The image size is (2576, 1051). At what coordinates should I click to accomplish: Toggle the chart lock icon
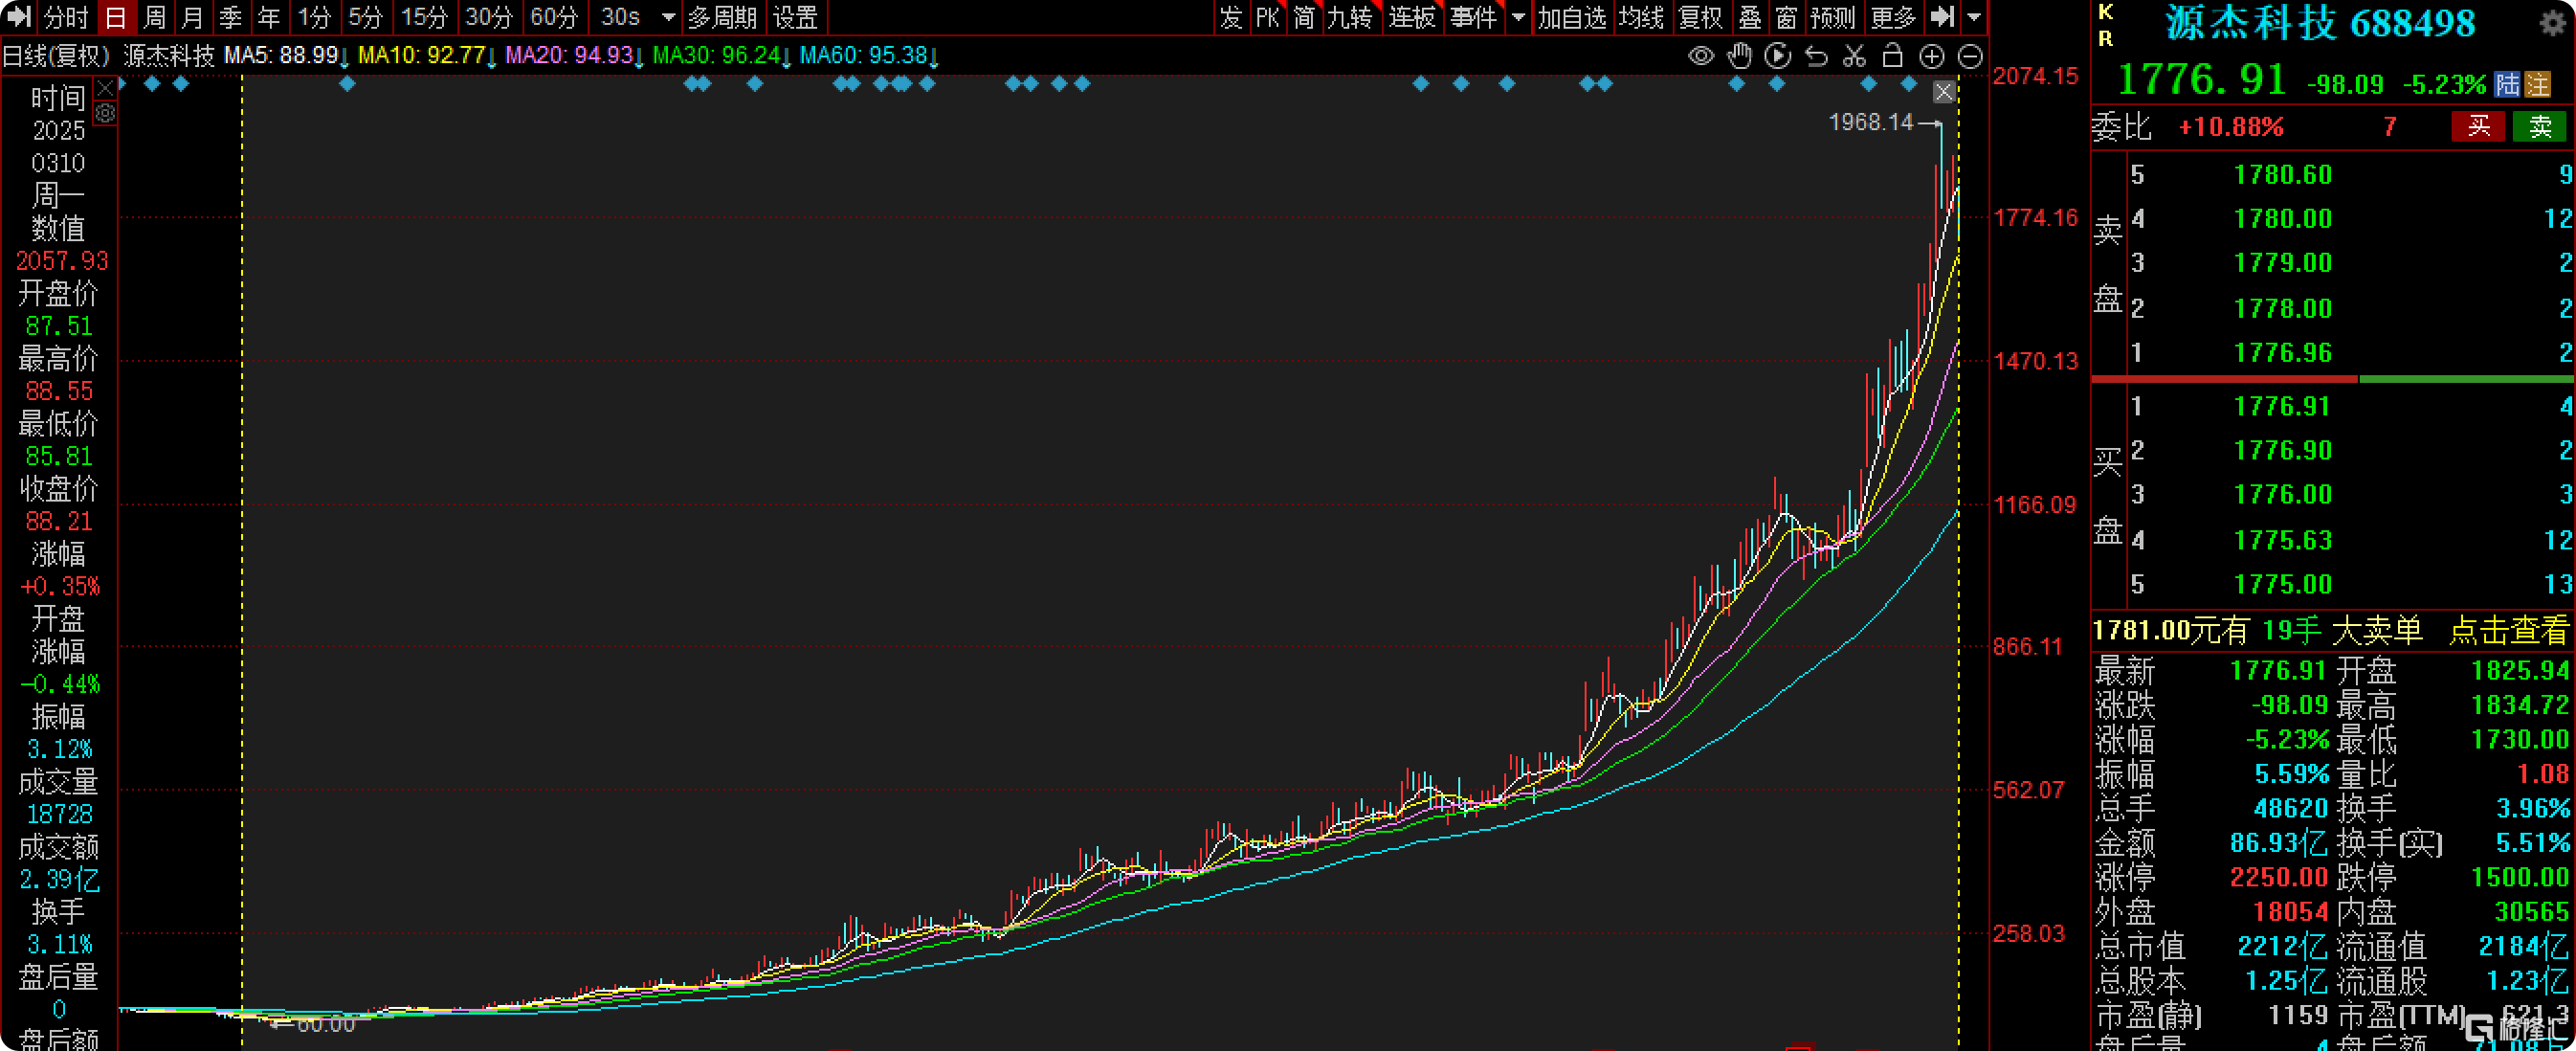tap(1892, 56)
